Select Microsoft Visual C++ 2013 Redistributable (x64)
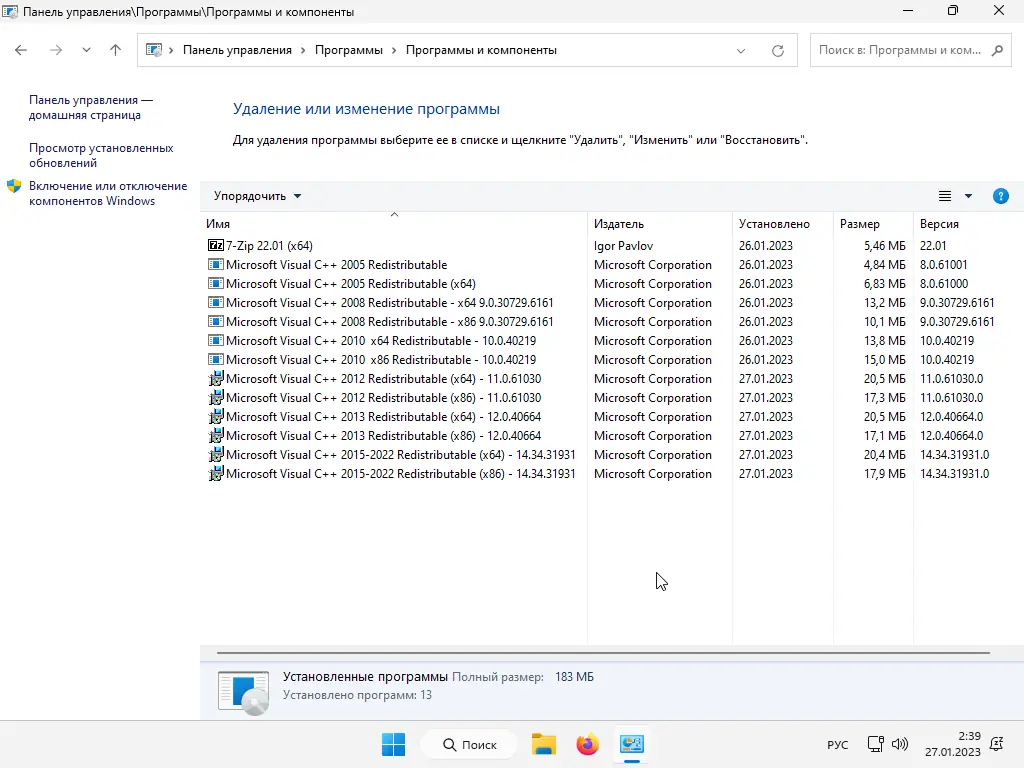Viewport: 1024px width, 768px height. (383, 417)
